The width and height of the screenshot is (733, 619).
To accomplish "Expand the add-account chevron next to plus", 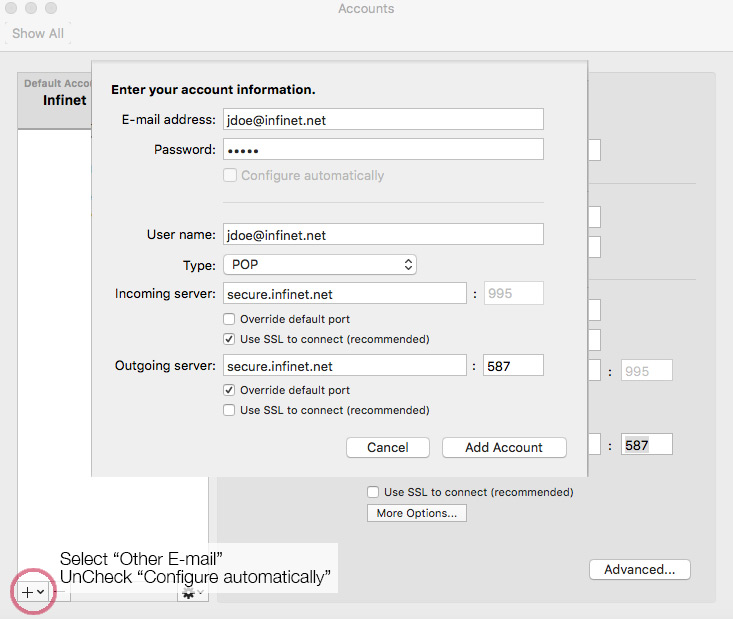I will click(41, 592).
